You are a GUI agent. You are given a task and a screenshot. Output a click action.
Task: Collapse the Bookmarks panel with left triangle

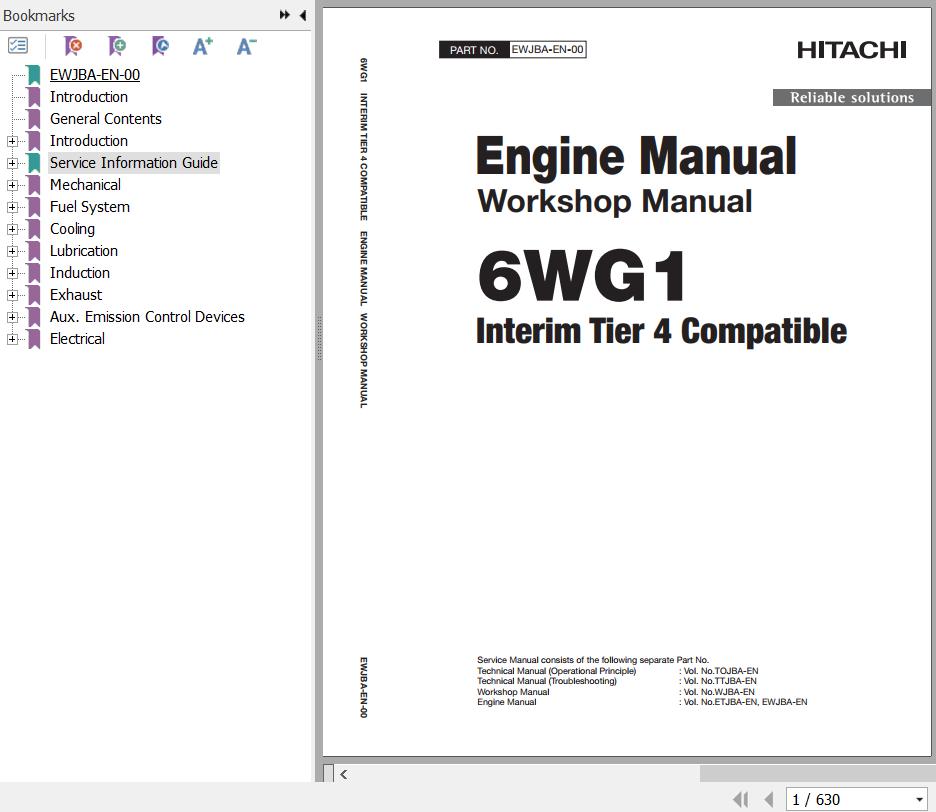coord(302,15)
